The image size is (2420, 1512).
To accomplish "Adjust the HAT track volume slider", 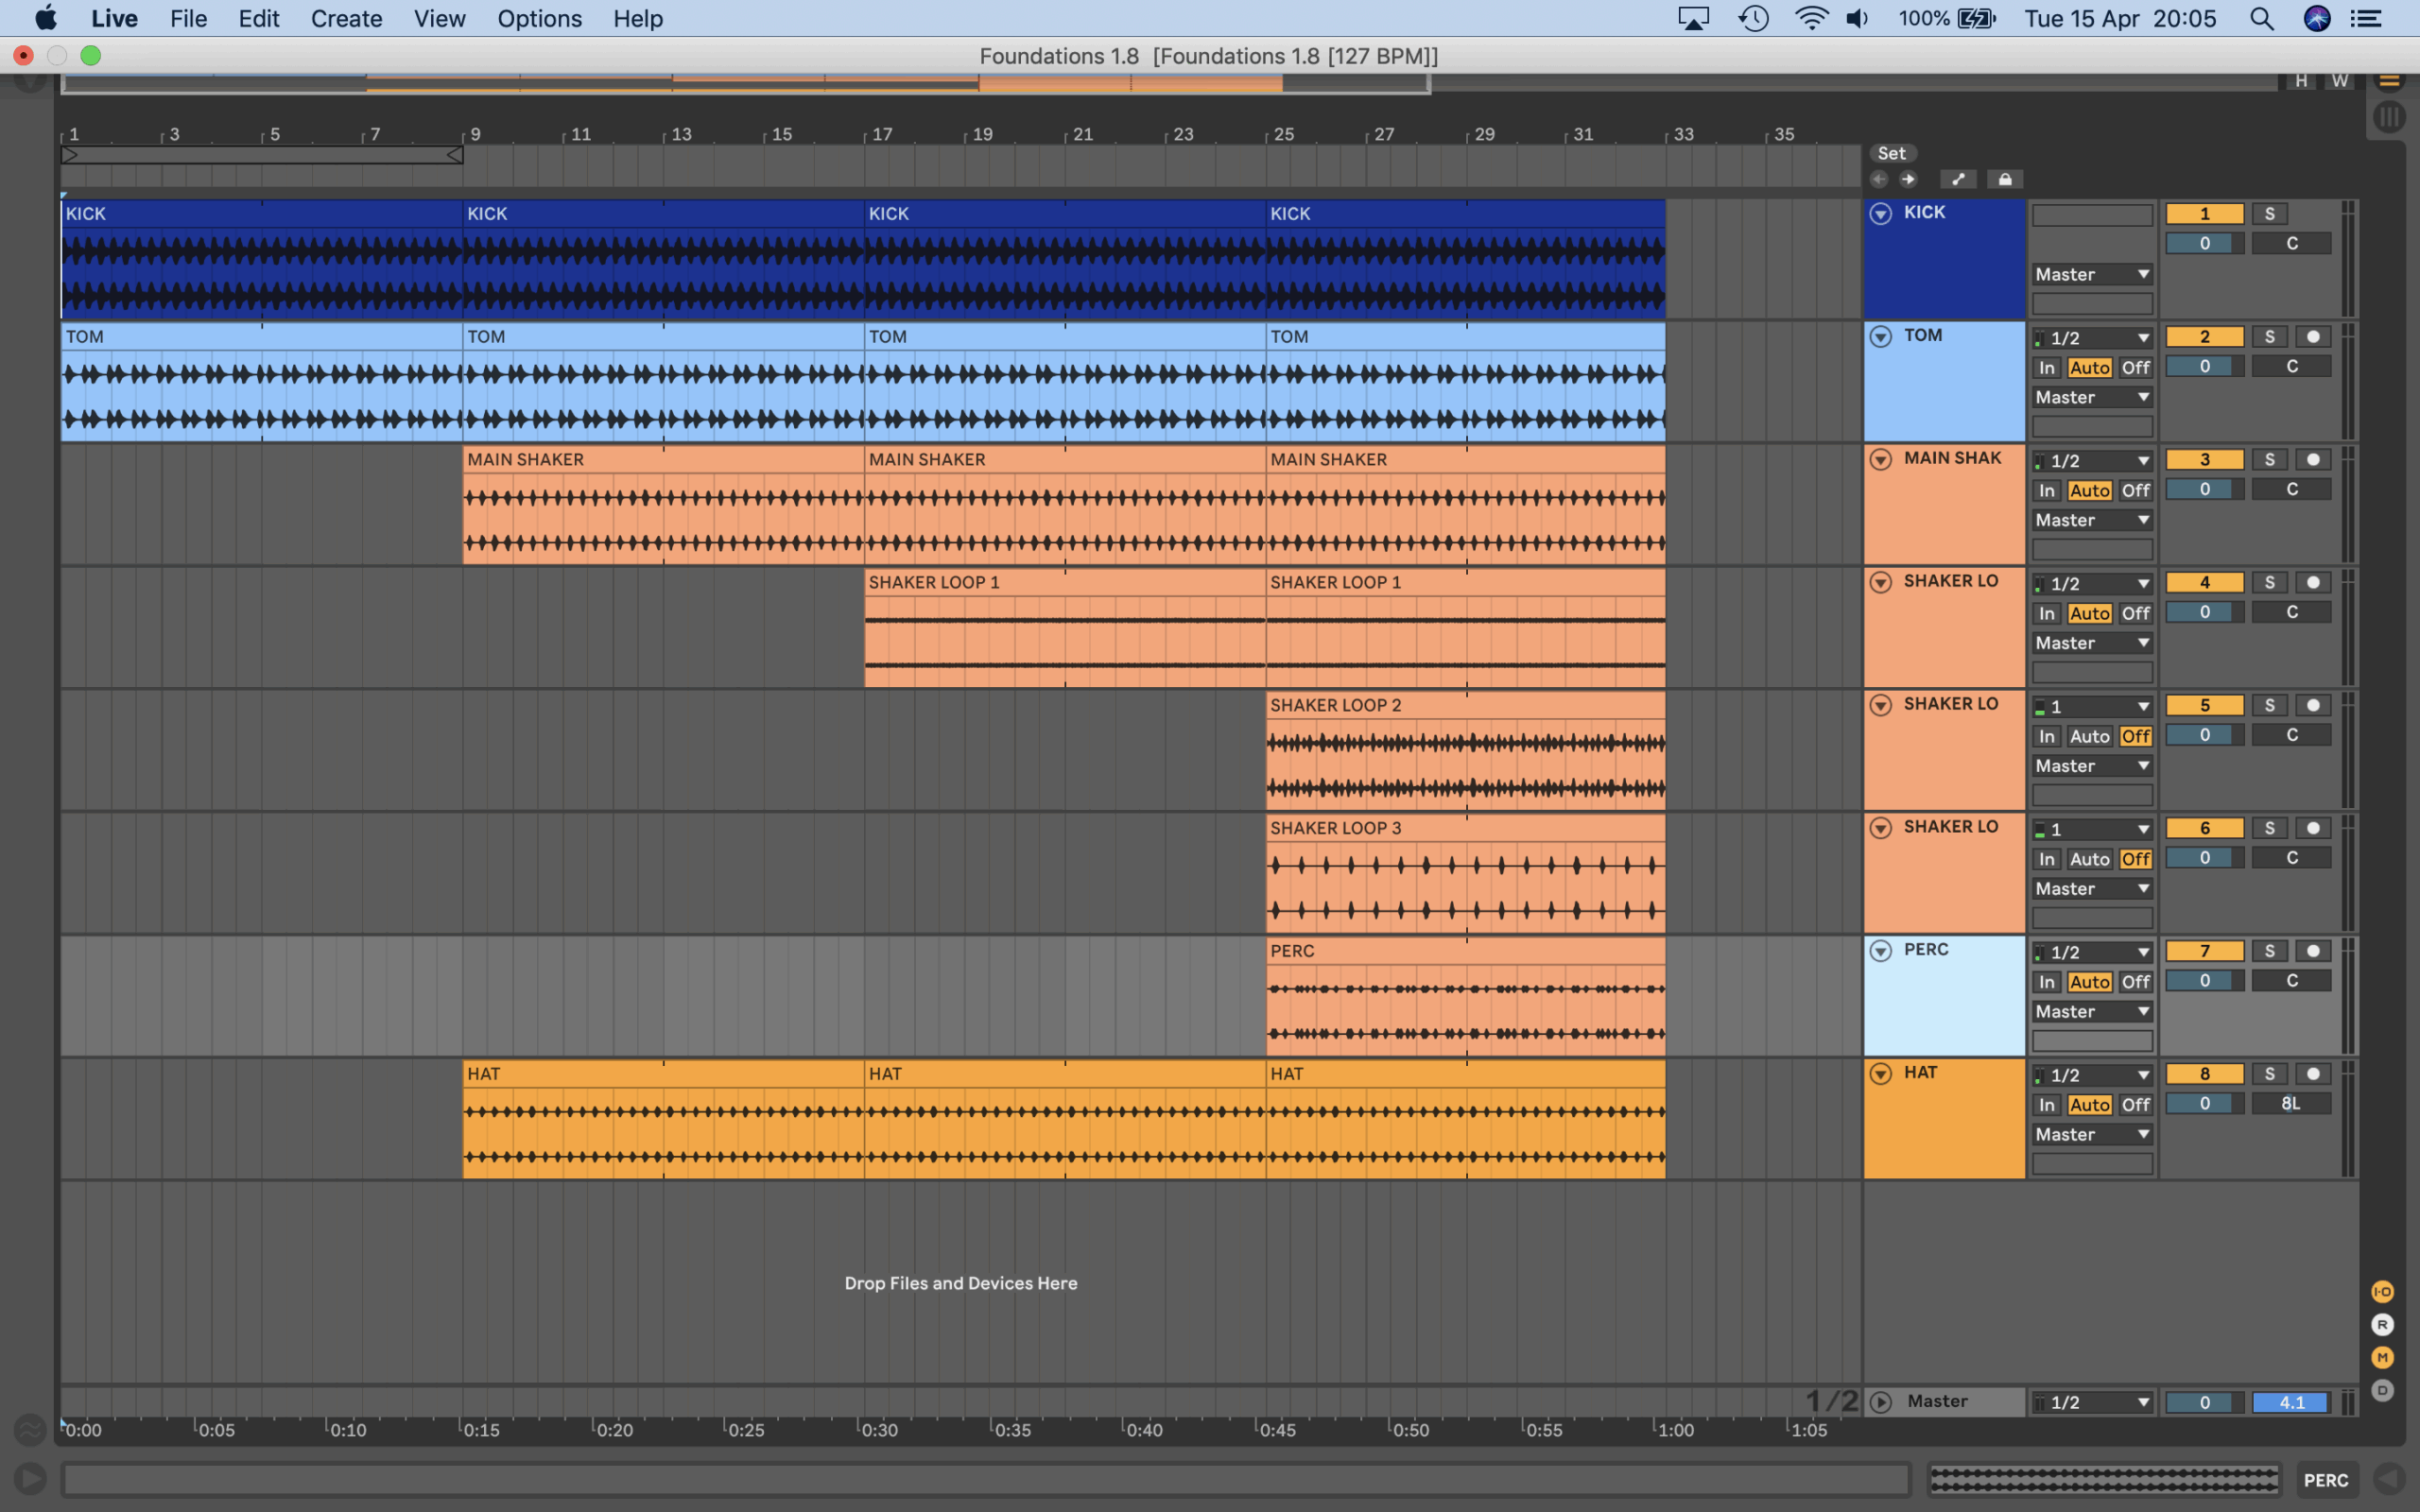I will click(x=2204, y=1104).
